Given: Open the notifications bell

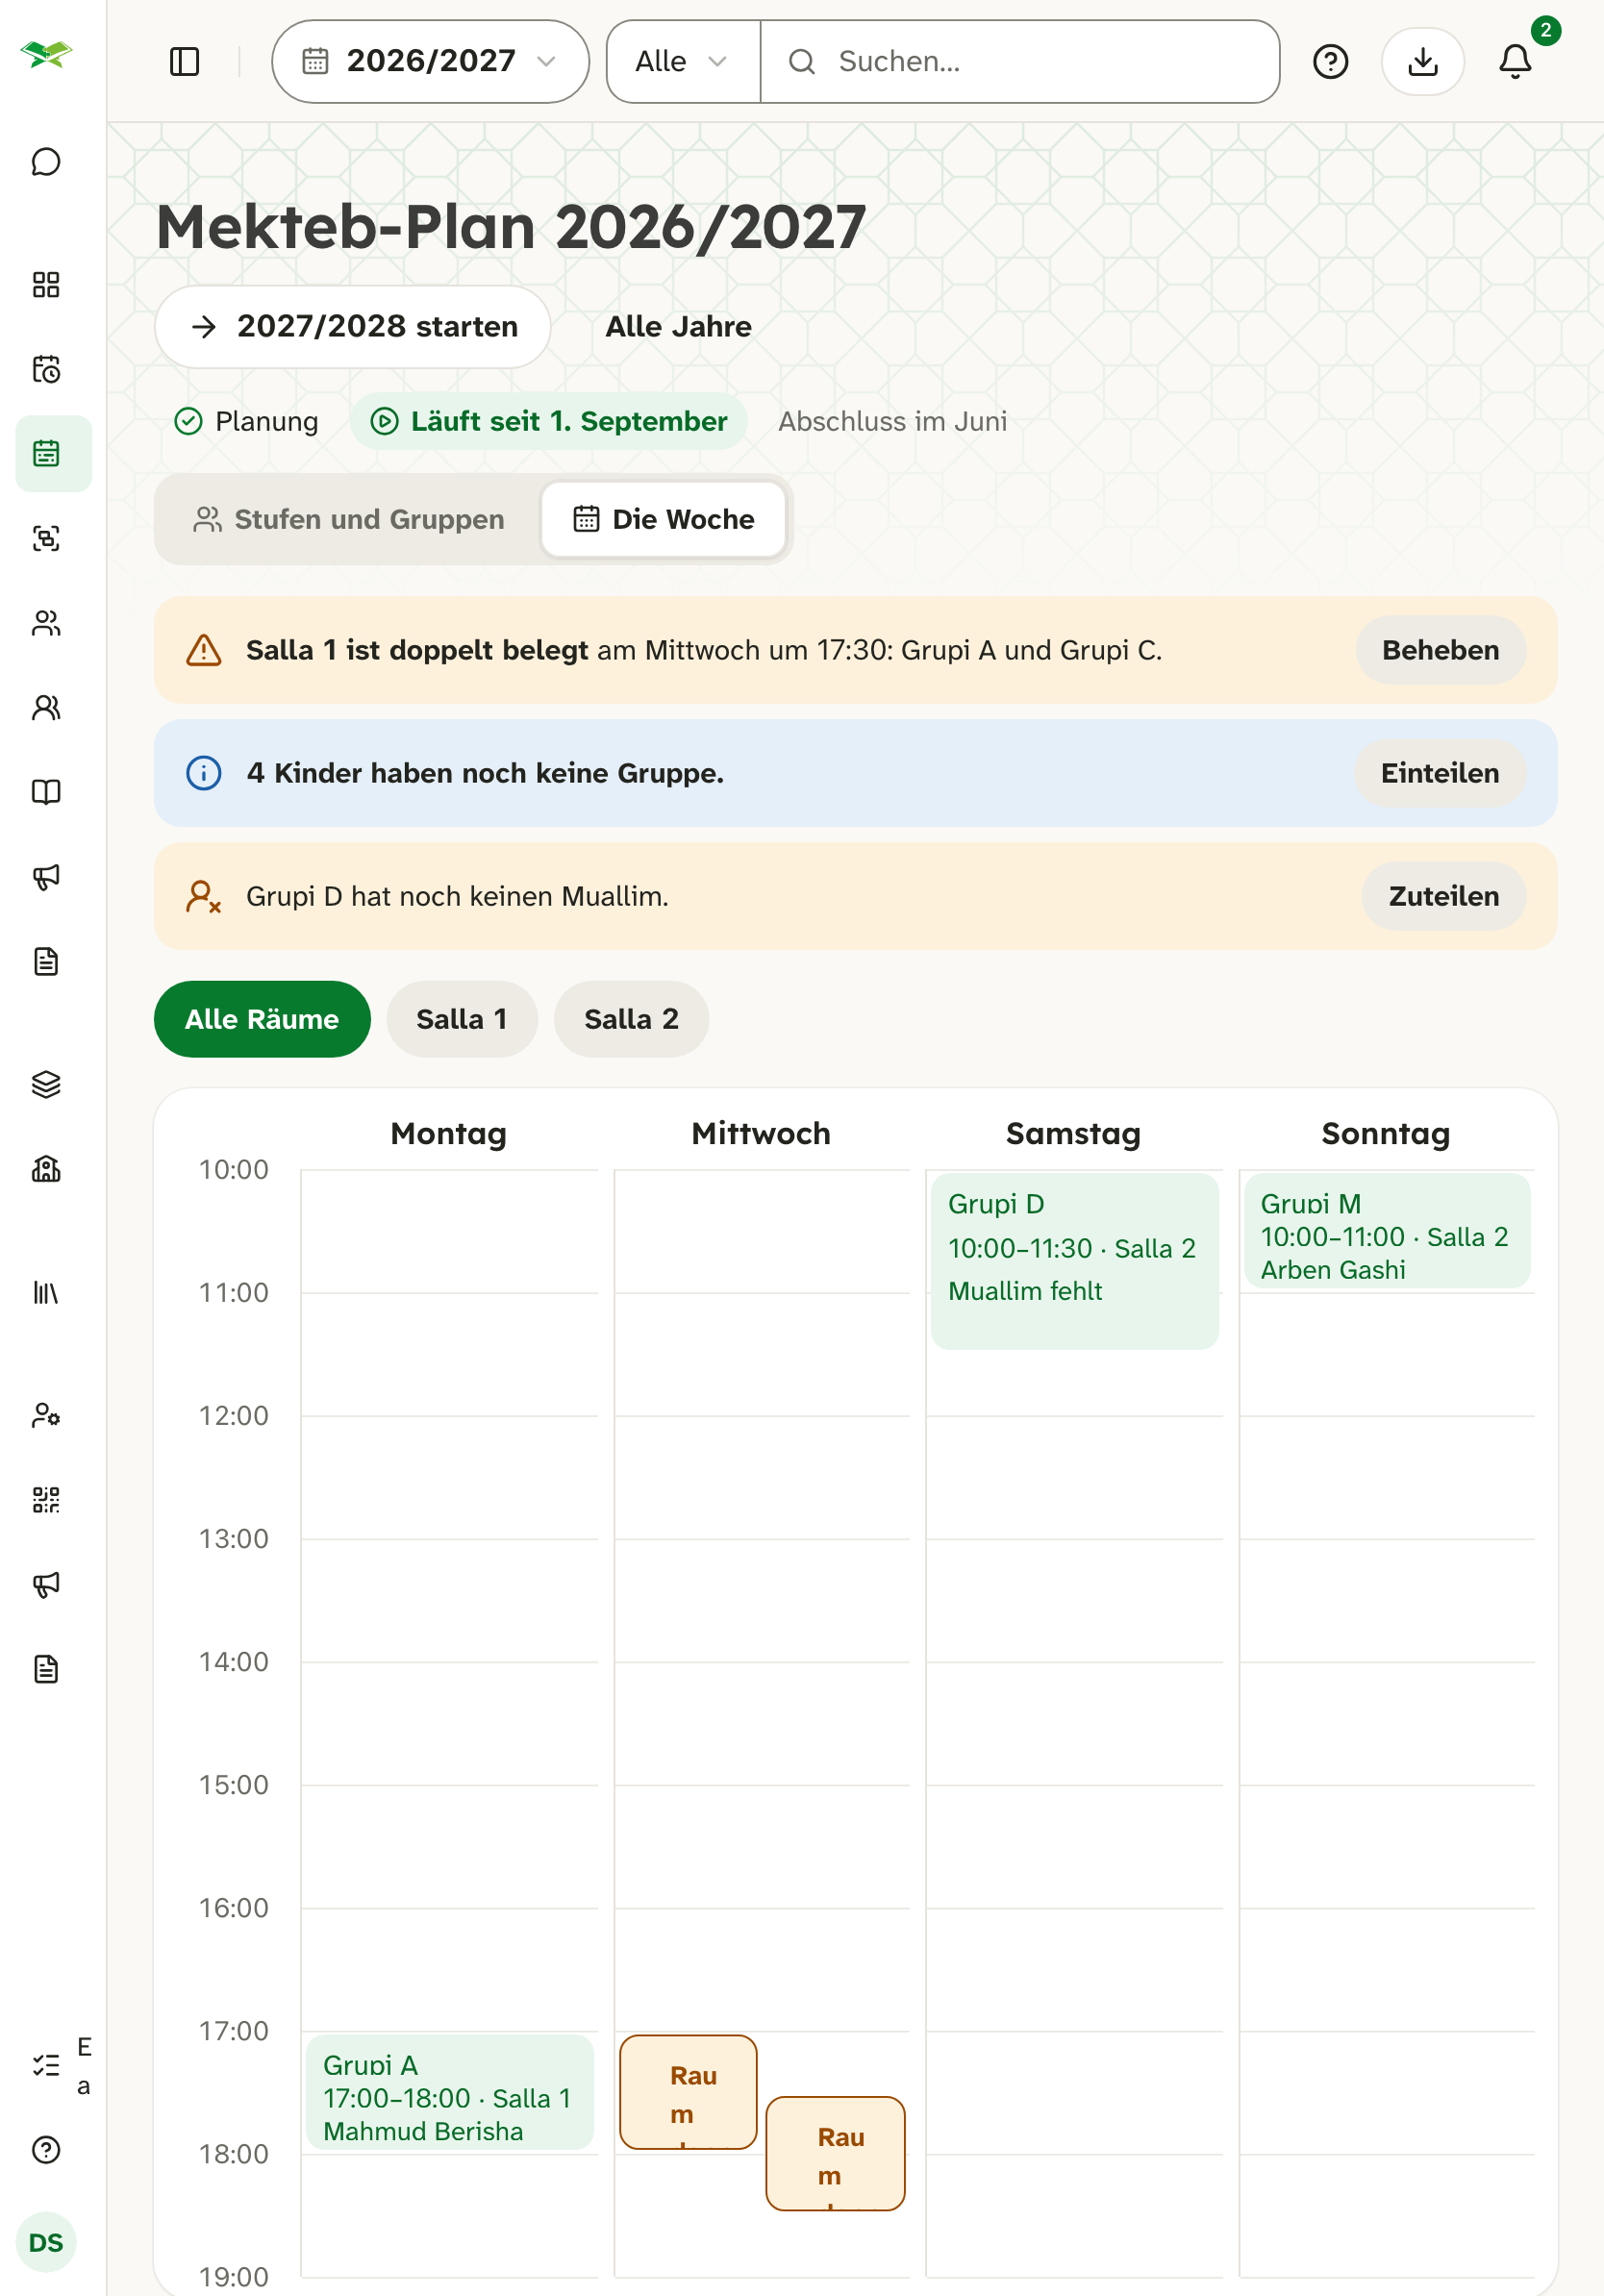Looking at the screenshot, I should [x=1515, y=61].
